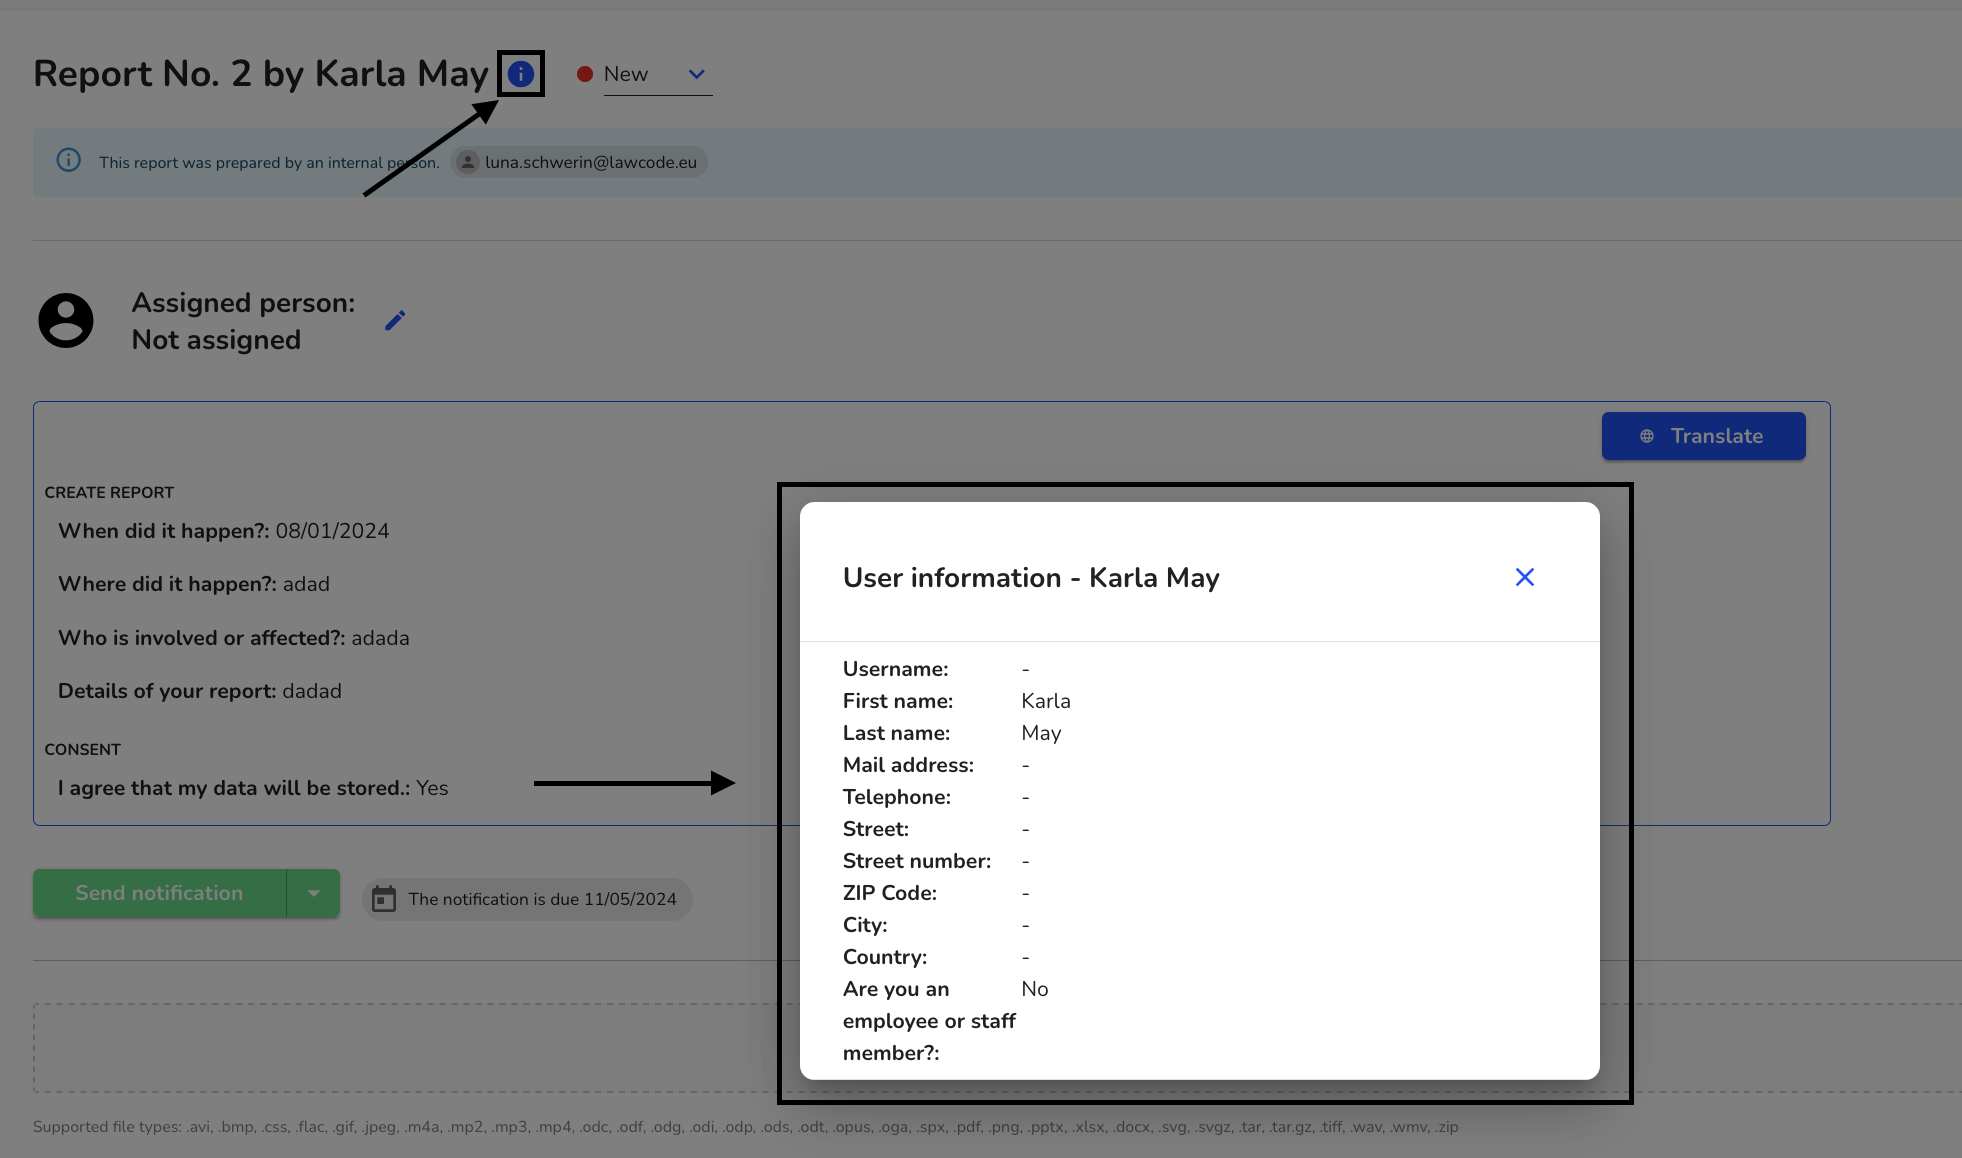Click the 'Supported file types' text line
1962x1158 pixels.
[746, 1127]
